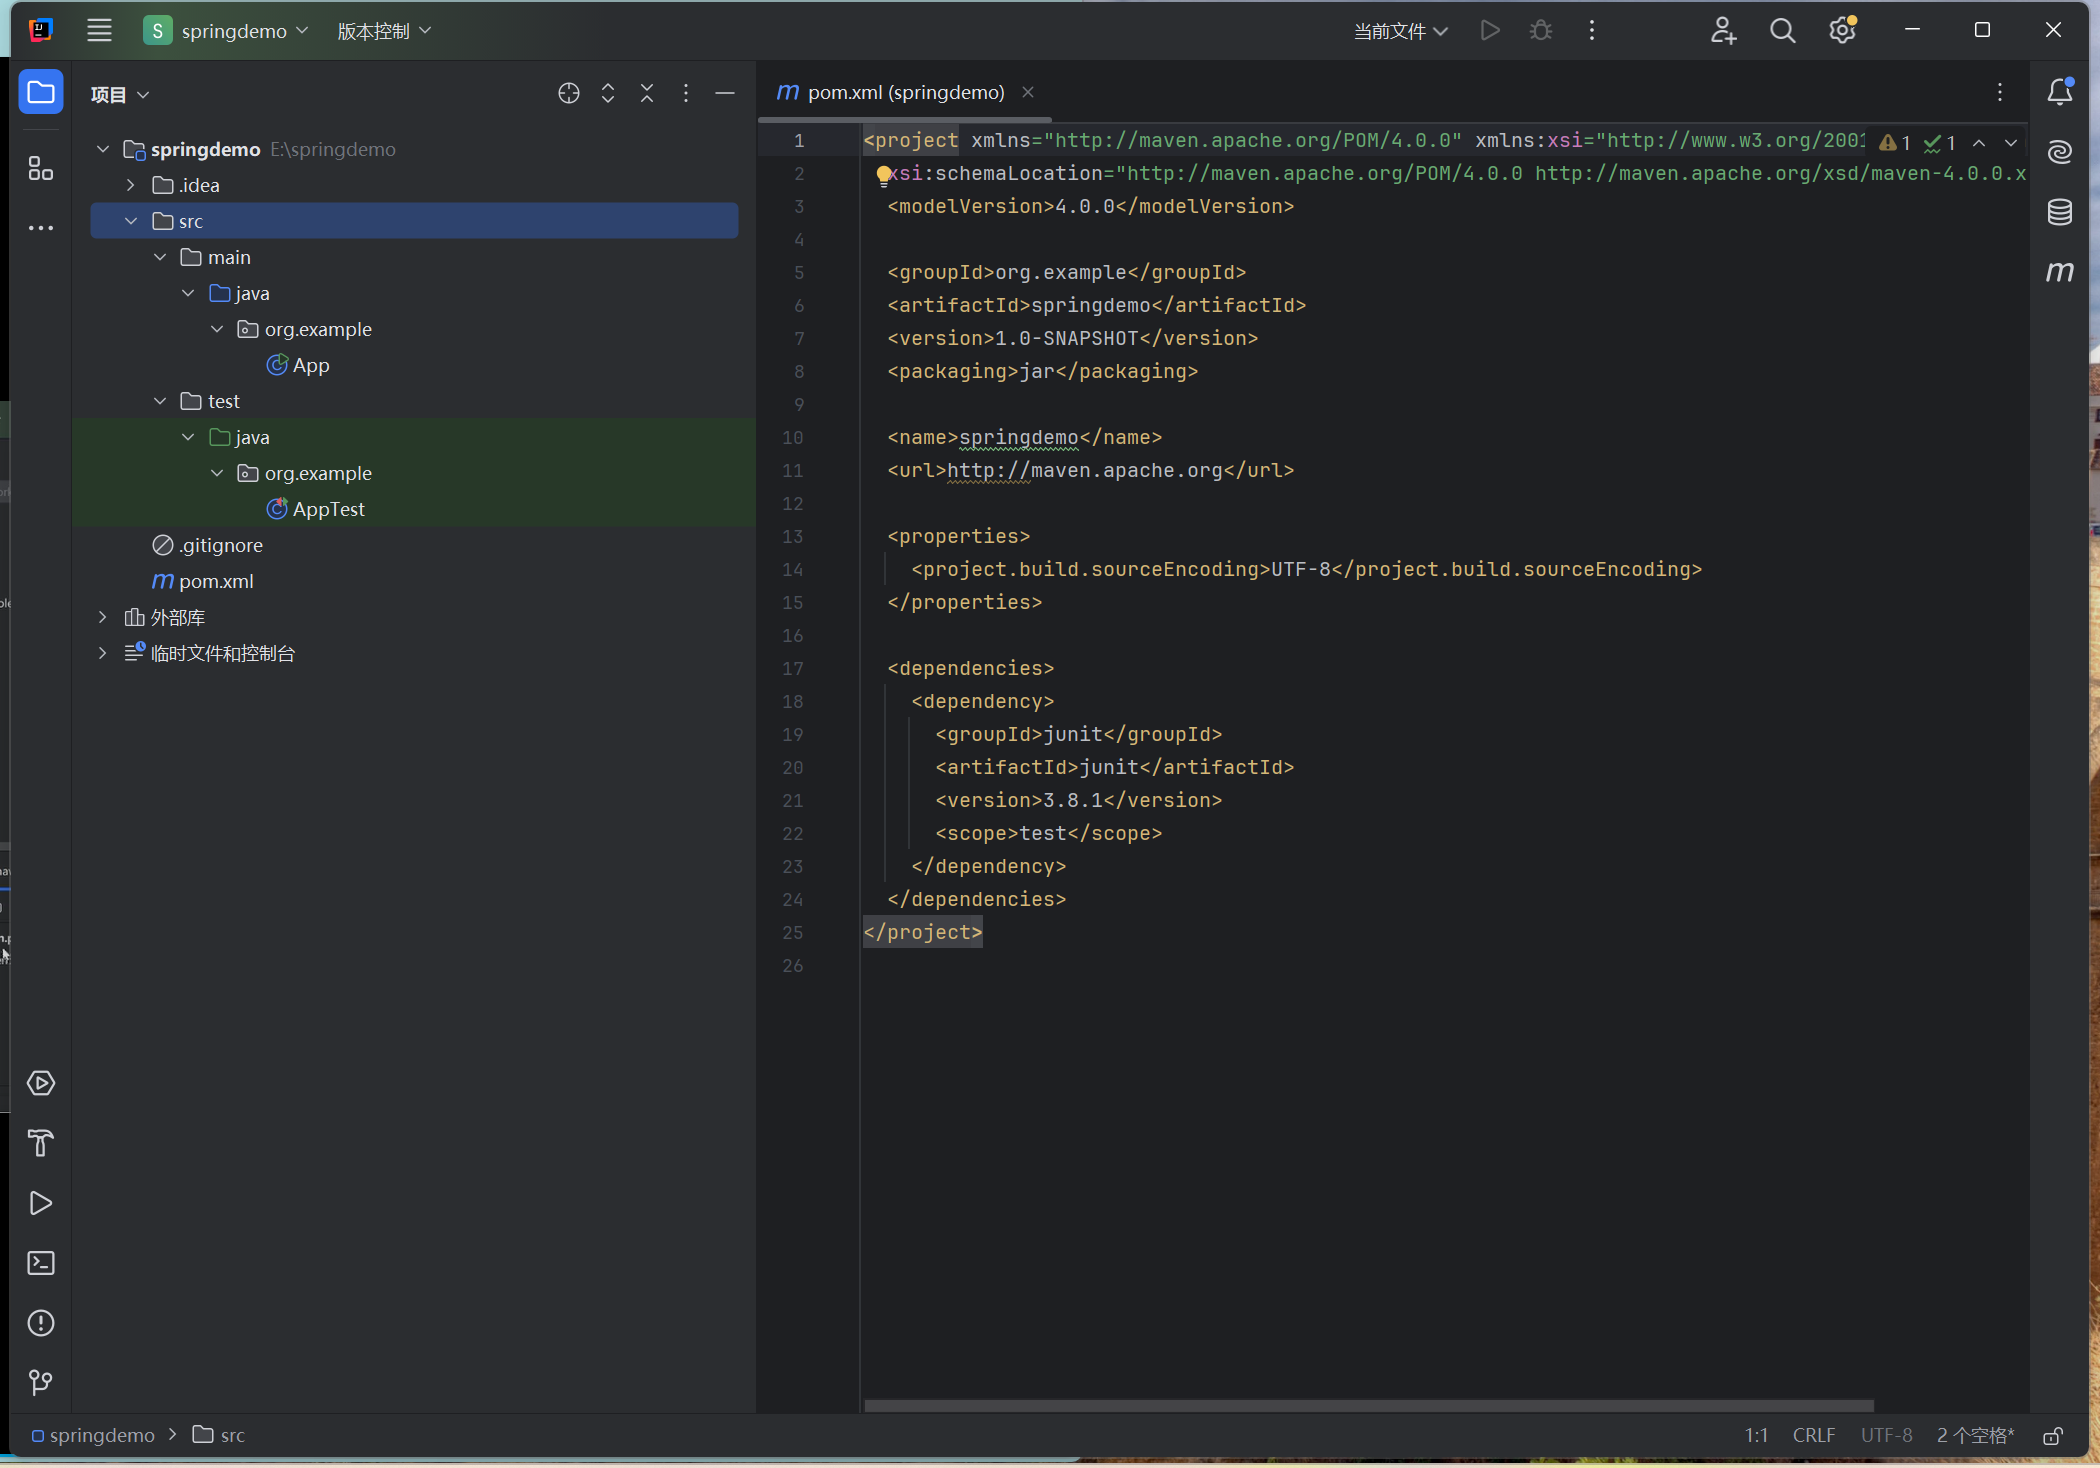Click the Structure tool window icon
The height and width of the screenshot is (1468, 2100).
point(41,168)
